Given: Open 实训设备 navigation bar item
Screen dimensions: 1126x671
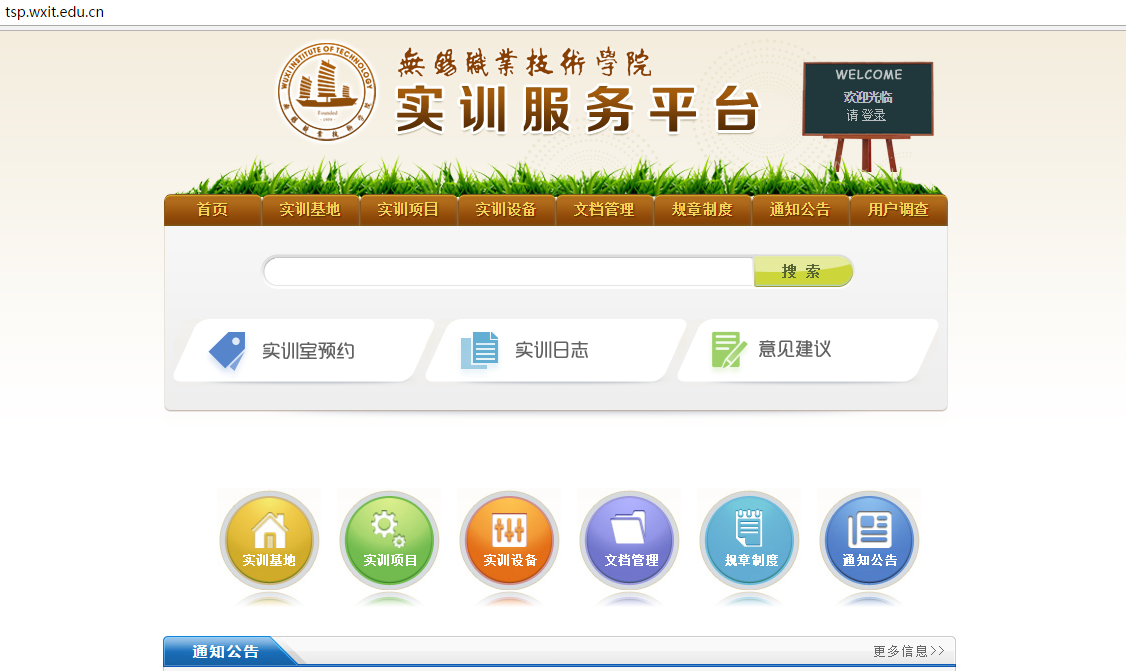Looking at the screenshot, I should pyautogui.click(x=506, y=210).
